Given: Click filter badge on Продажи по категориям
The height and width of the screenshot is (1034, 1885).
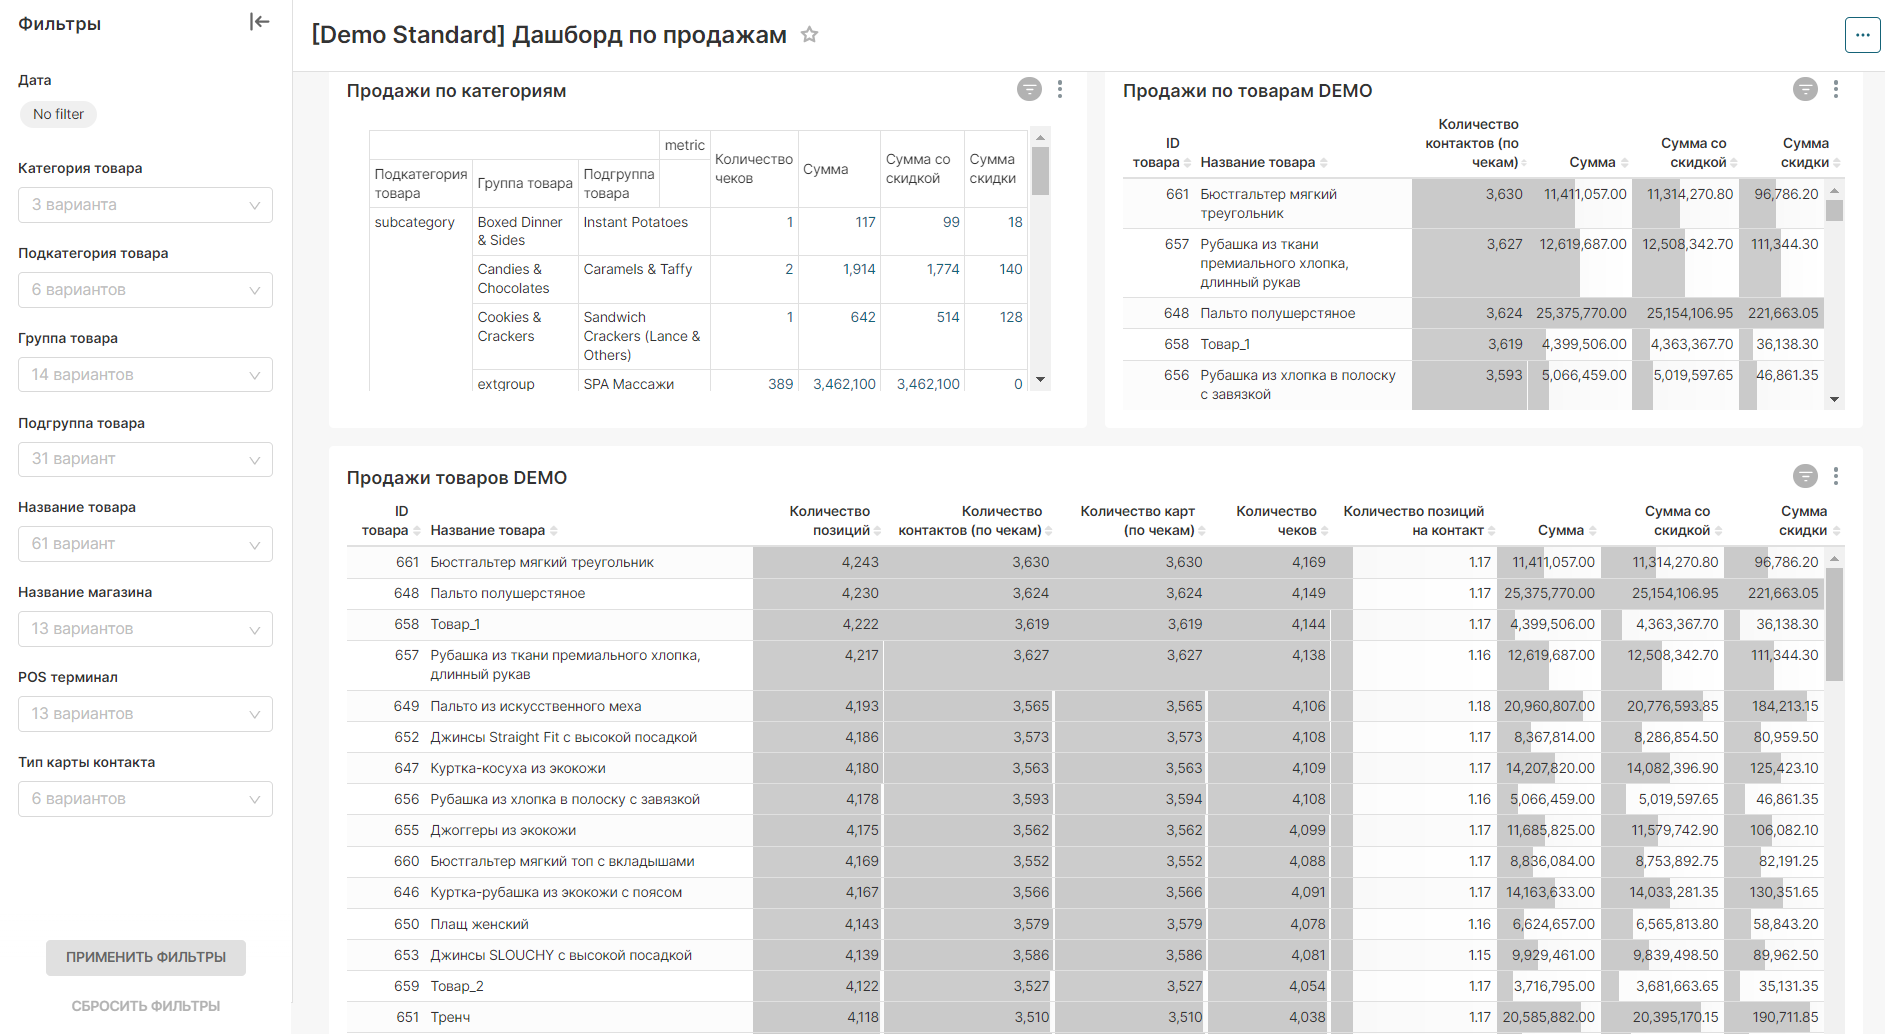Looking at the screenshot, I should [1028, 89].
